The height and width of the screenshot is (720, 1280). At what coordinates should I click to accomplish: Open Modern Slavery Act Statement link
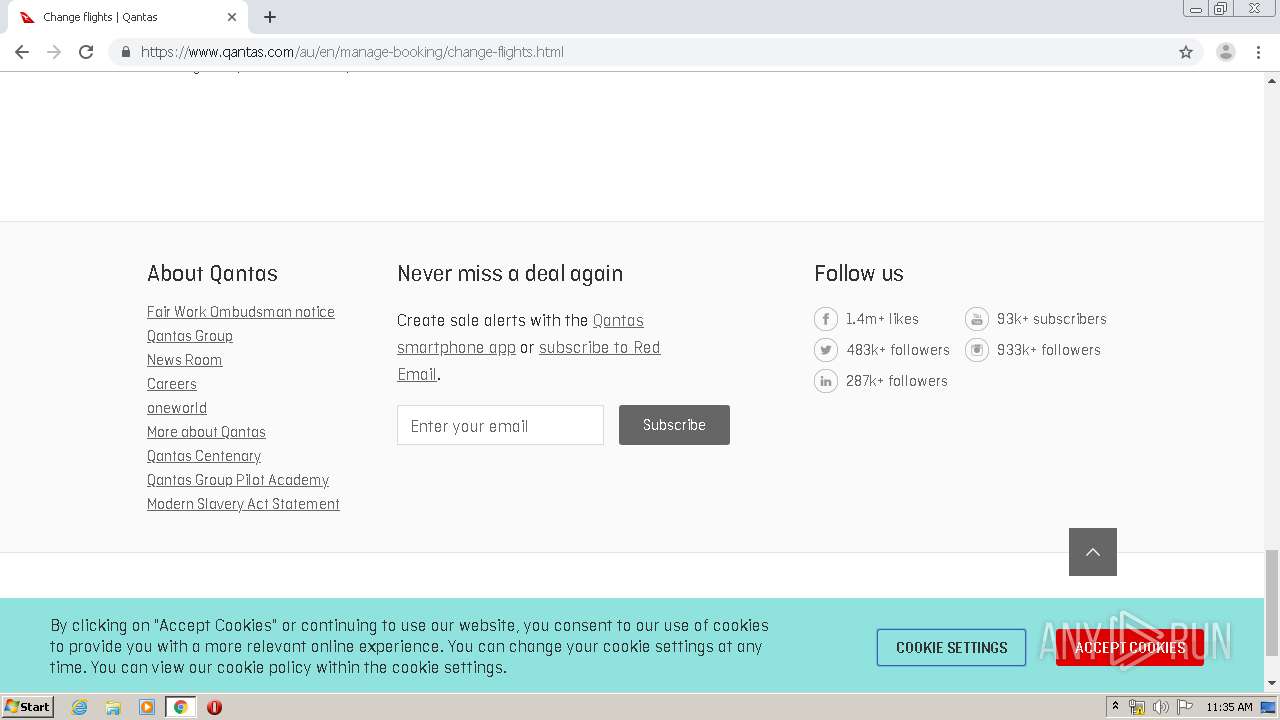click(243, 504)
